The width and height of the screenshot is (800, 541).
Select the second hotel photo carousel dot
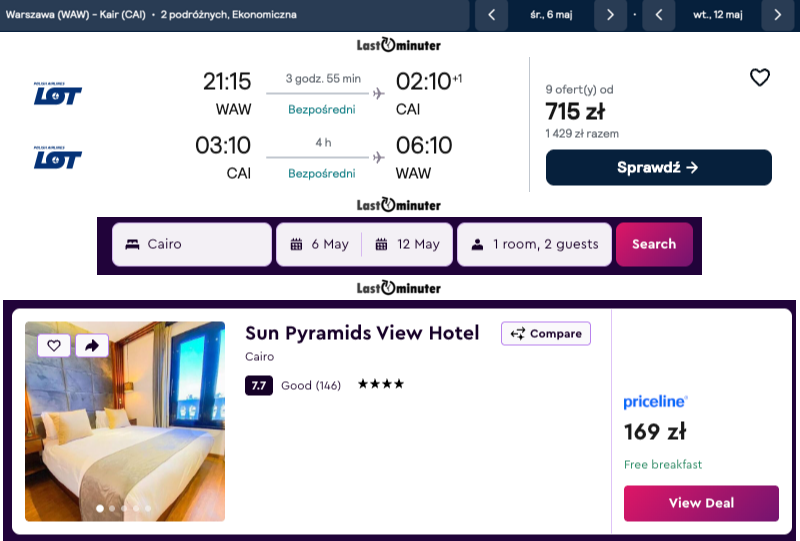[x=111, y=508]
